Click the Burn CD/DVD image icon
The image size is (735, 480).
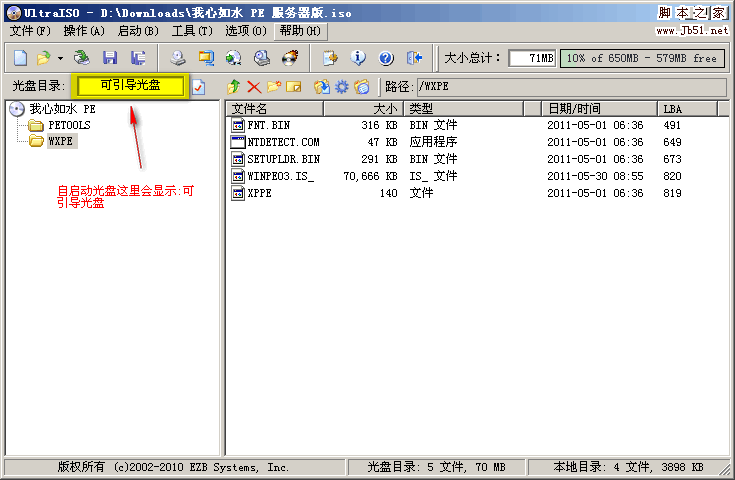pos(290,58)
